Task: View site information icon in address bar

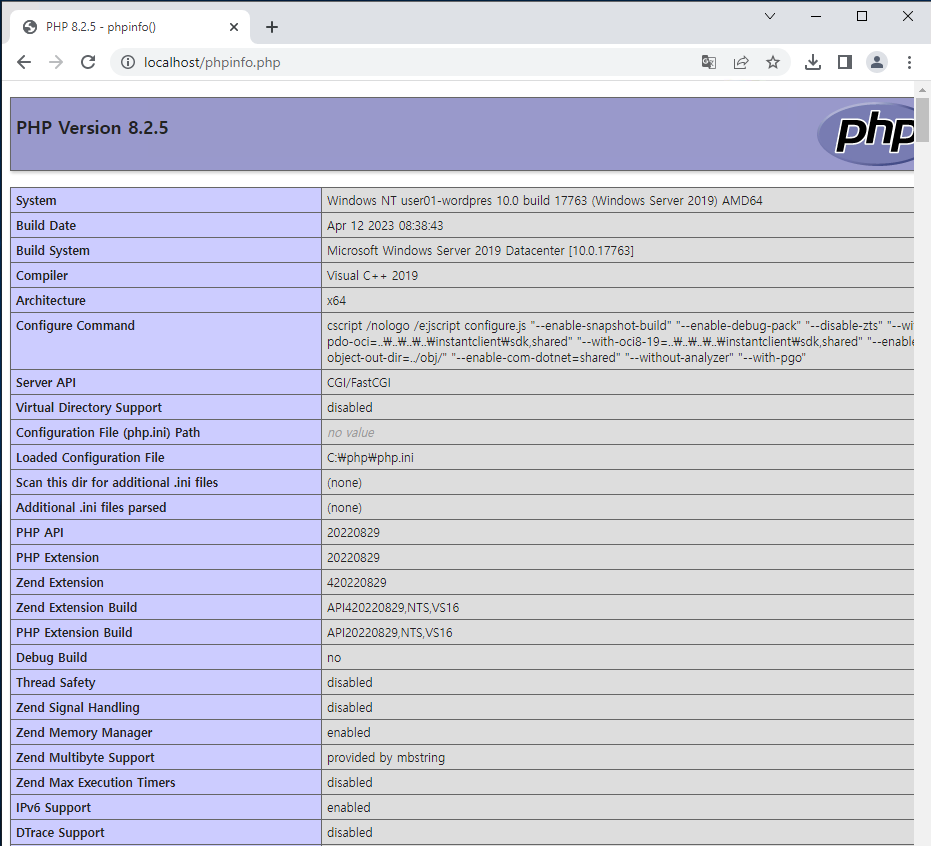Action: pos(128,62)
